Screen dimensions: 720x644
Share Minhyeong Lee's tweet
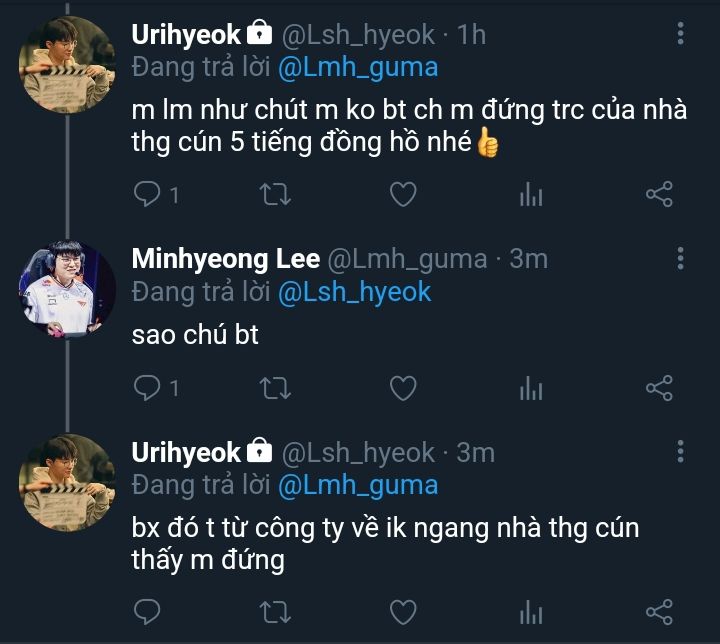[x=659, y=387]
